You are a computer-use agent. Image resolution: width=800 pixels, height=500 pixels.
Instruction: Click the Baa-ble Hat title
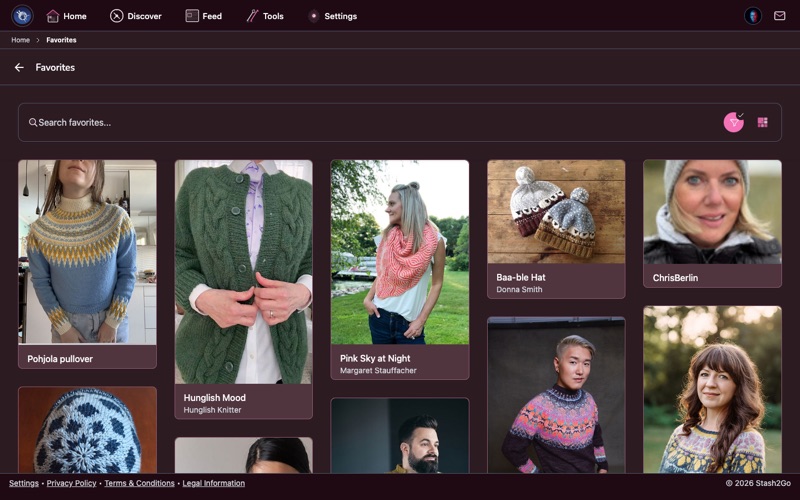click(x=521, y=277)
